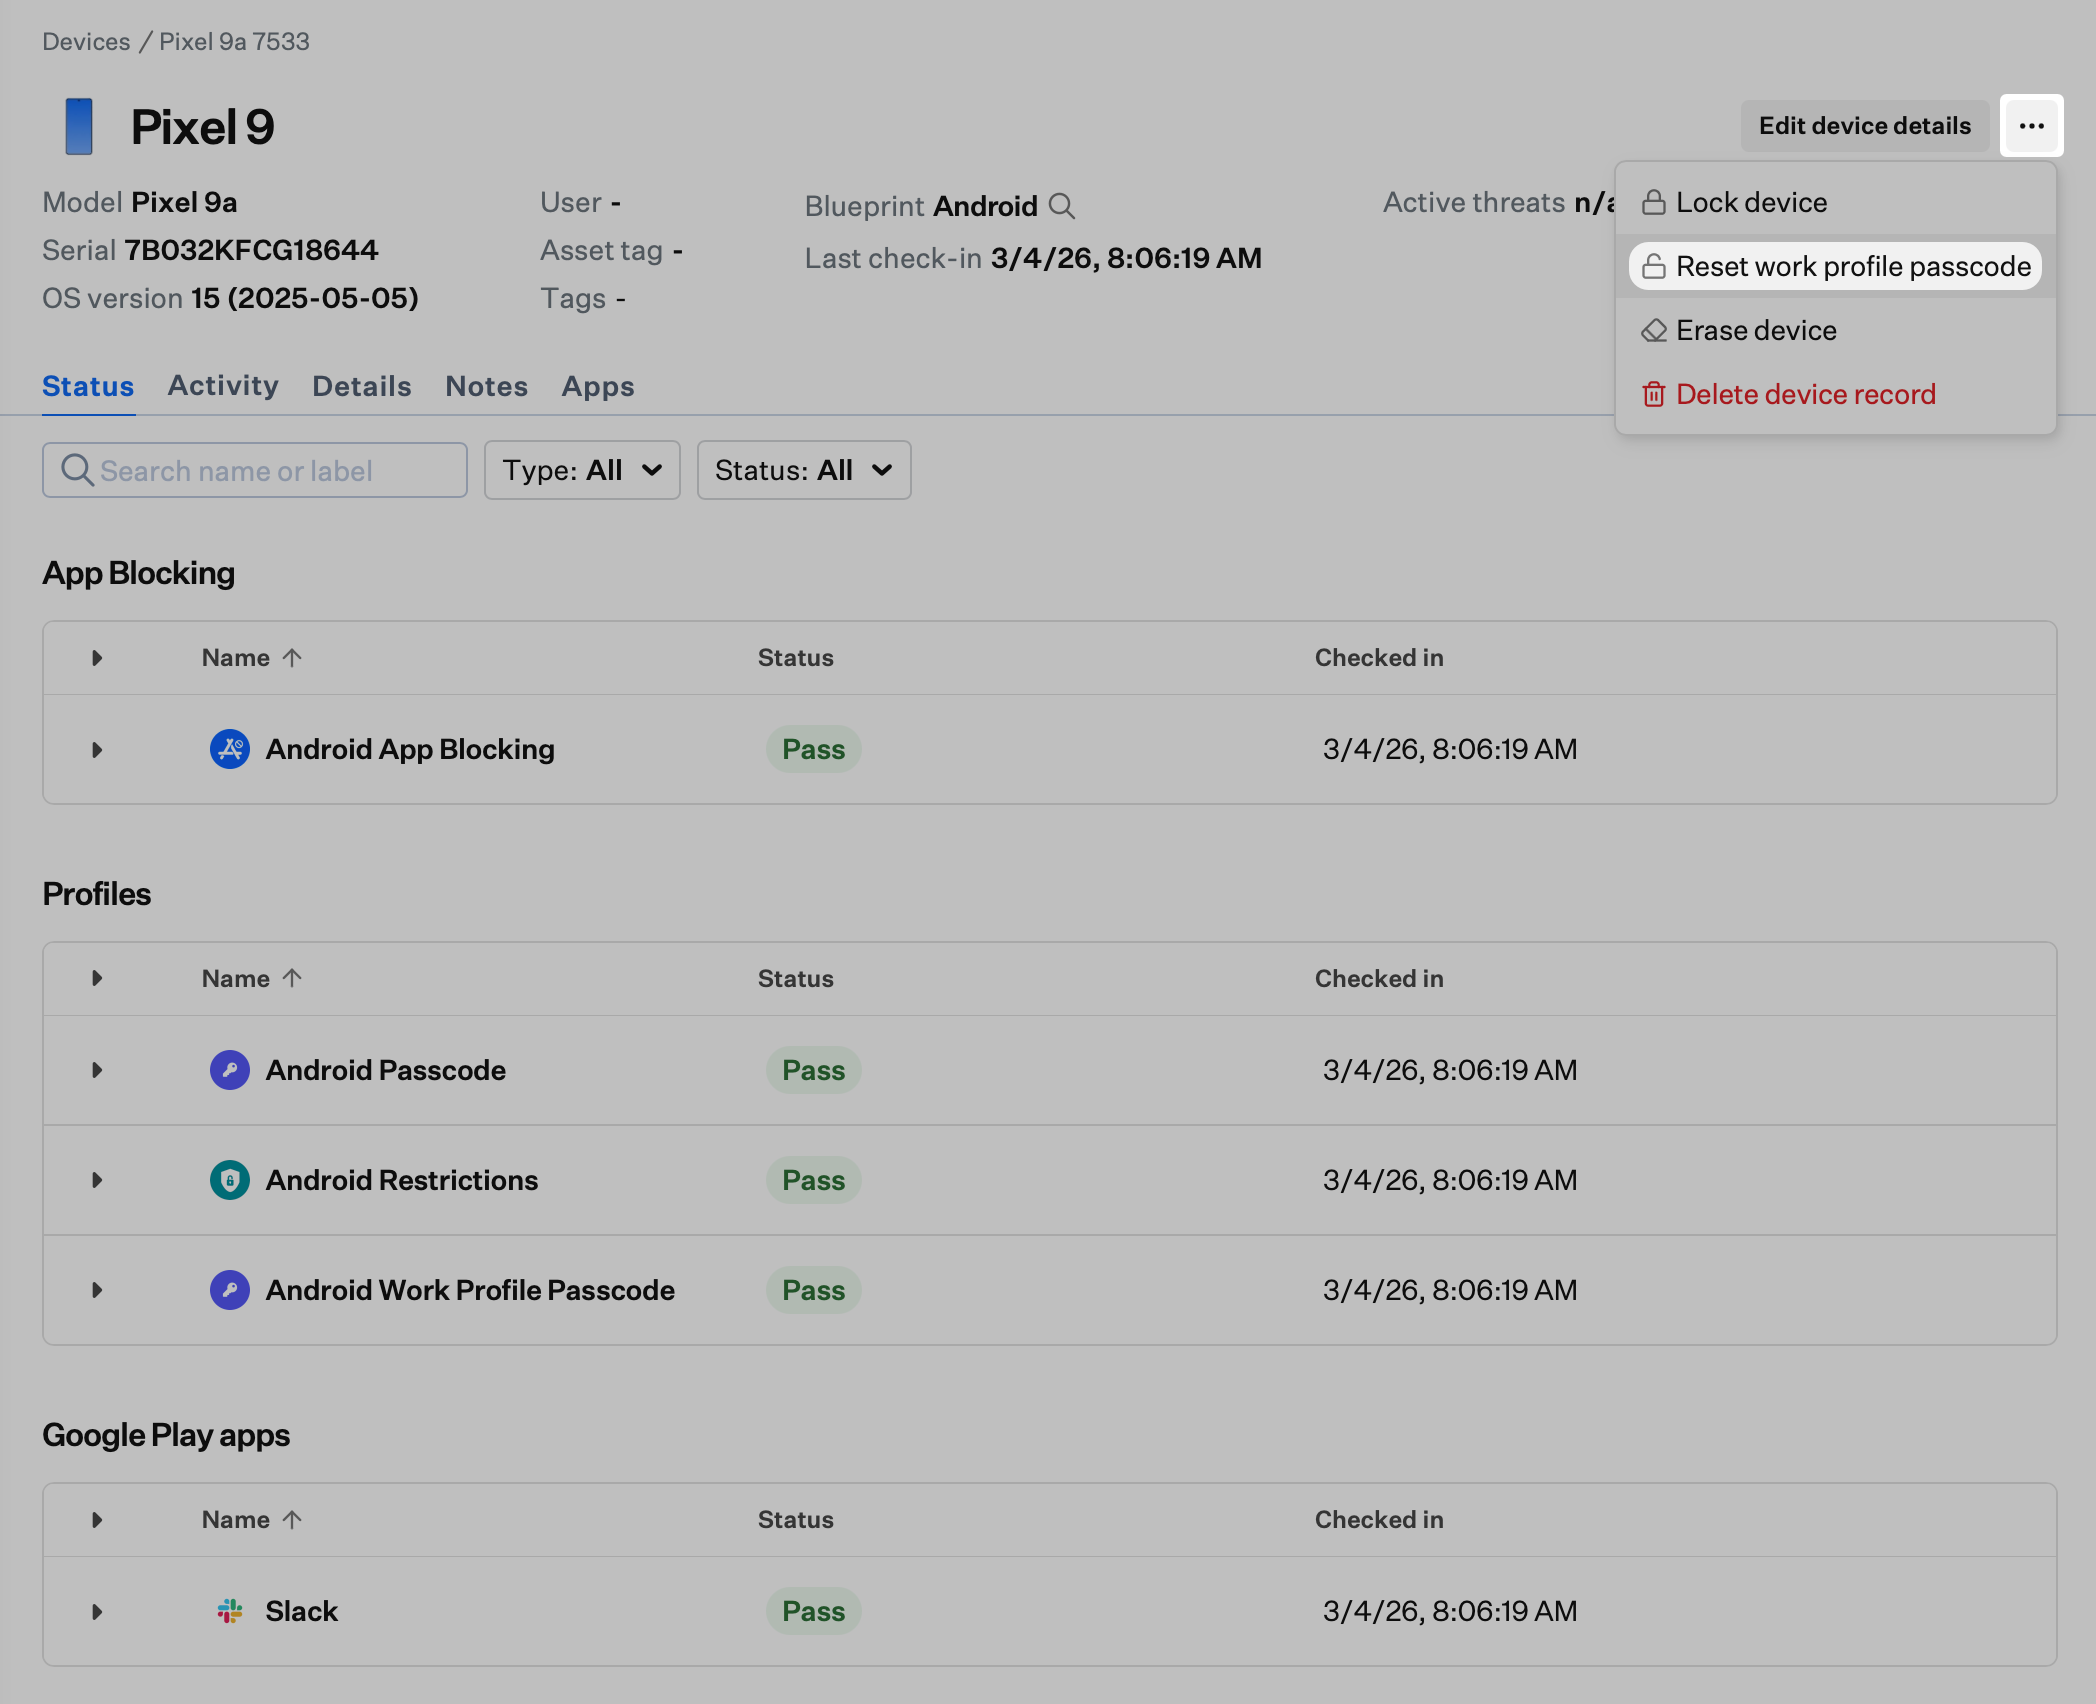Click the Android Passcode name
This screenshot has width=2096, height=1704.
point(385,1070)
